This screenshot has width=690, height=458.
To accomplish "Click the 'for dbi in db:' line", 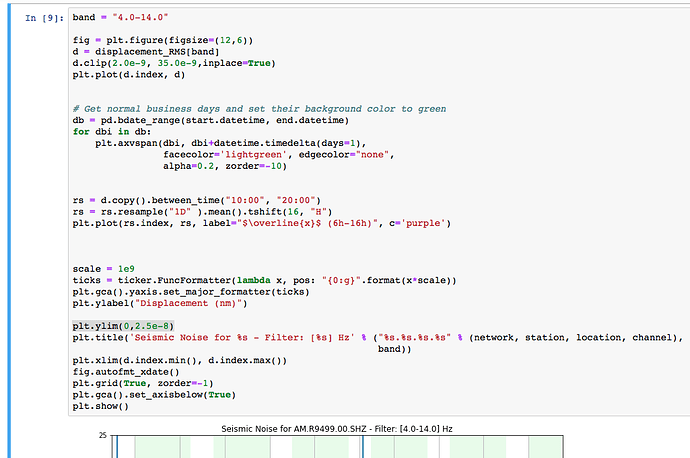I will [112, 132].
